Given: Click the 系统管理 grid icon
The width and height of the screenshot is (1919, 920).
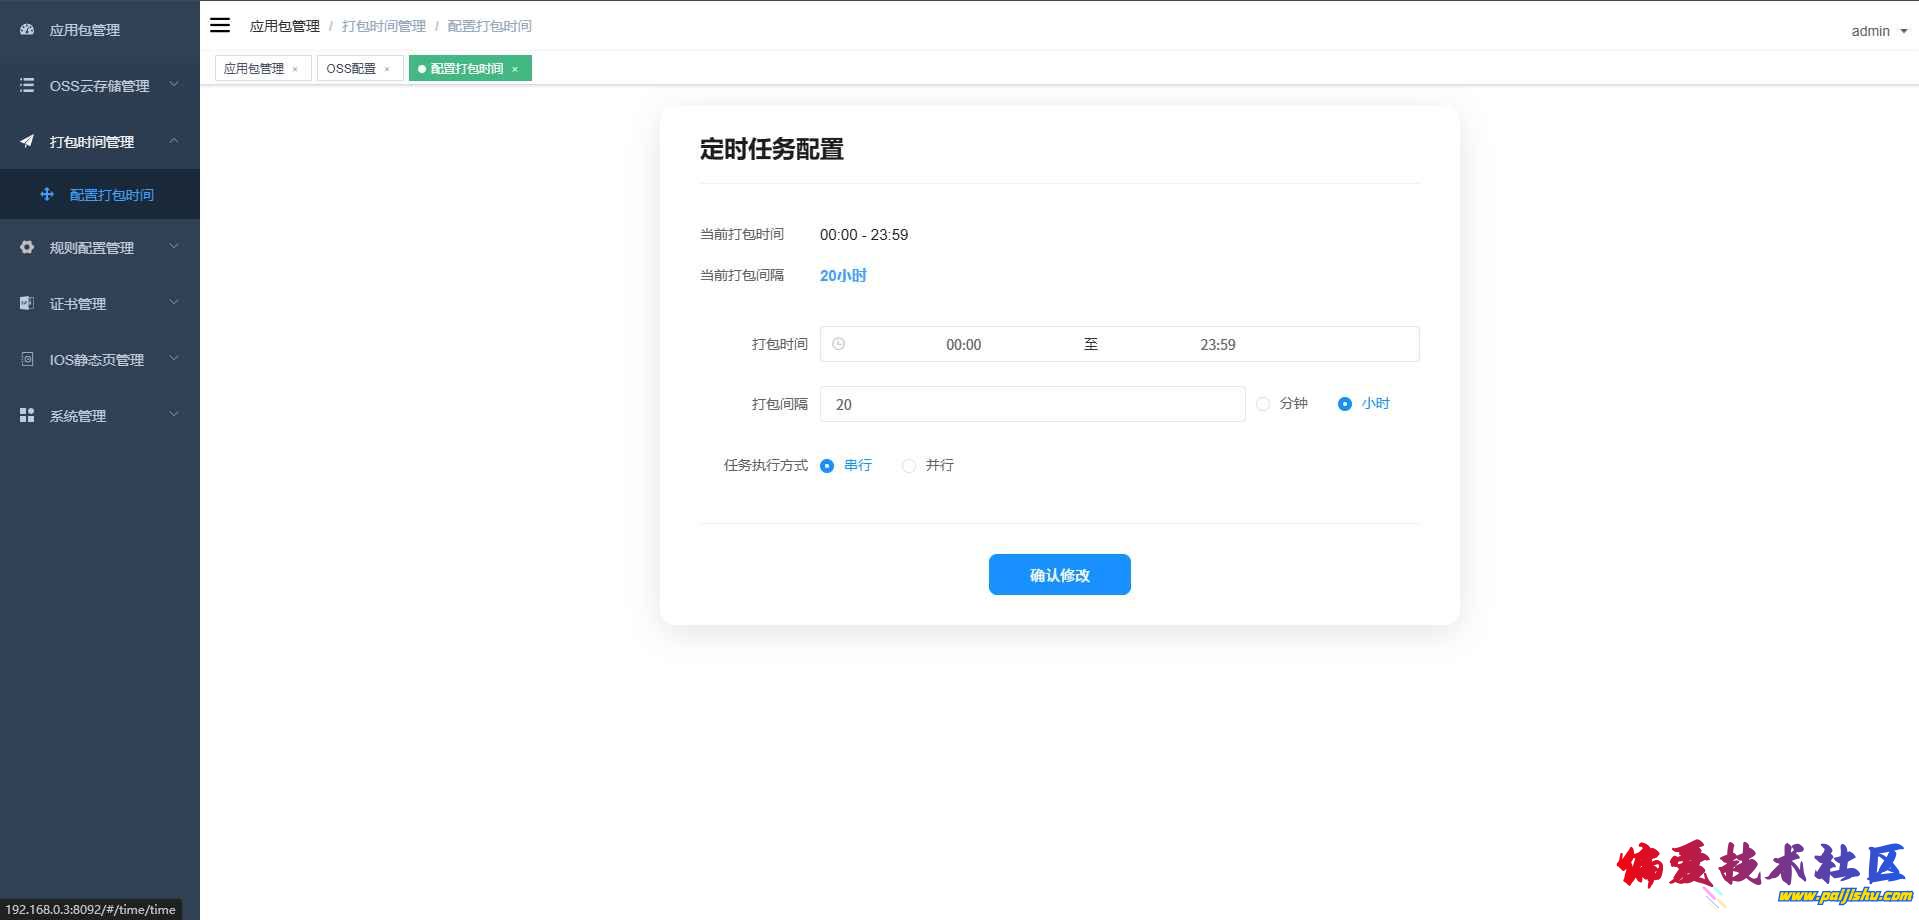Looking at the screenshot, I should tap(27, 416).
